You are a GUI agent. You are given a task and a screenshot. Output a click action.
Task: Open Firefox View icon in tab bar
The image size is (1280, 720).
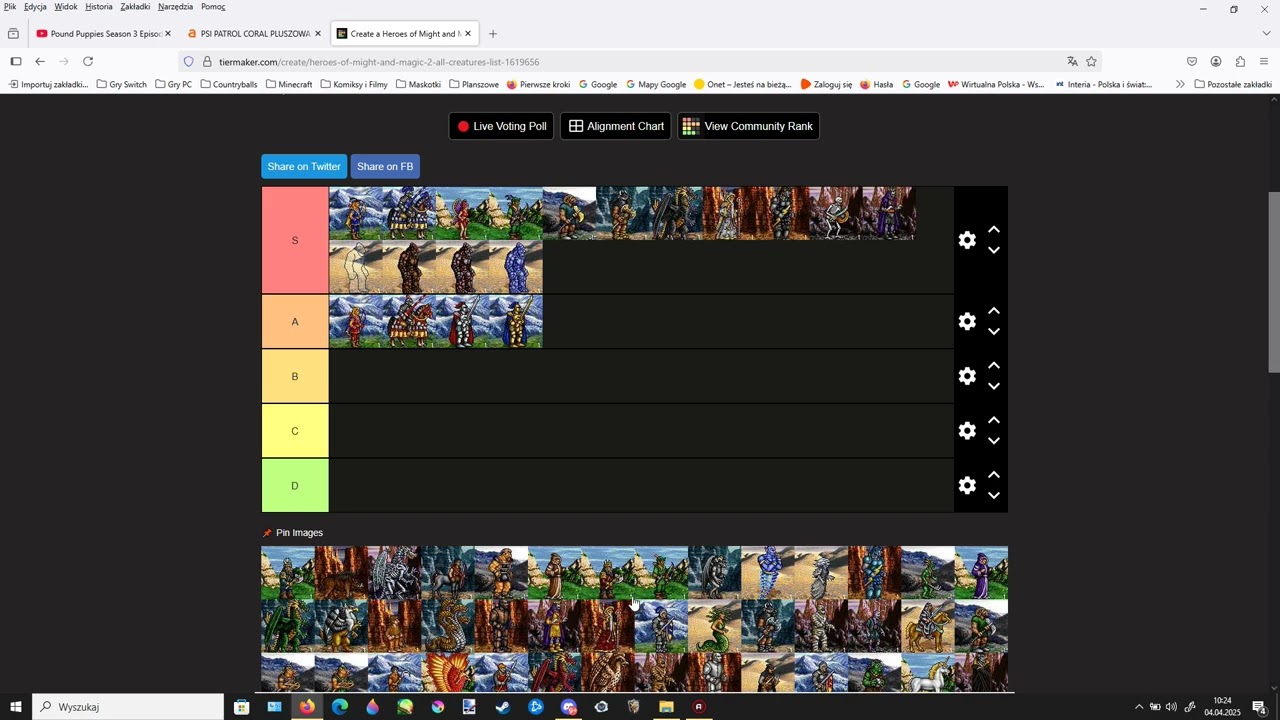click(x=13, y=33)
